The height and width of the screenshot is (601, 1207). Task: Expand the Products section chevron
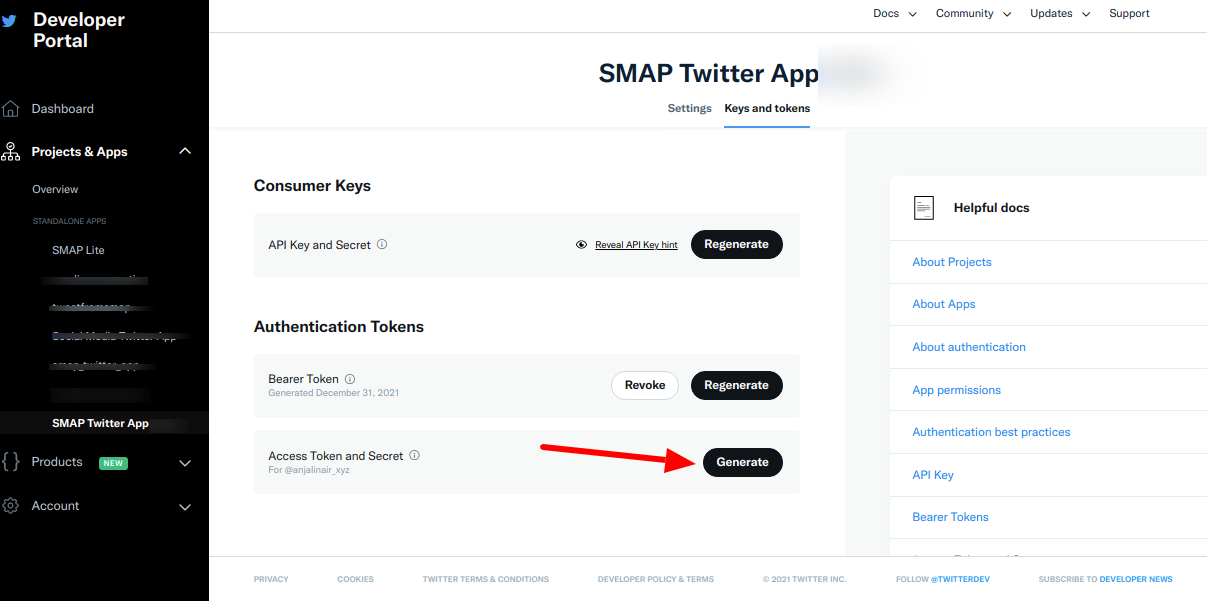[x=185, y=463]
